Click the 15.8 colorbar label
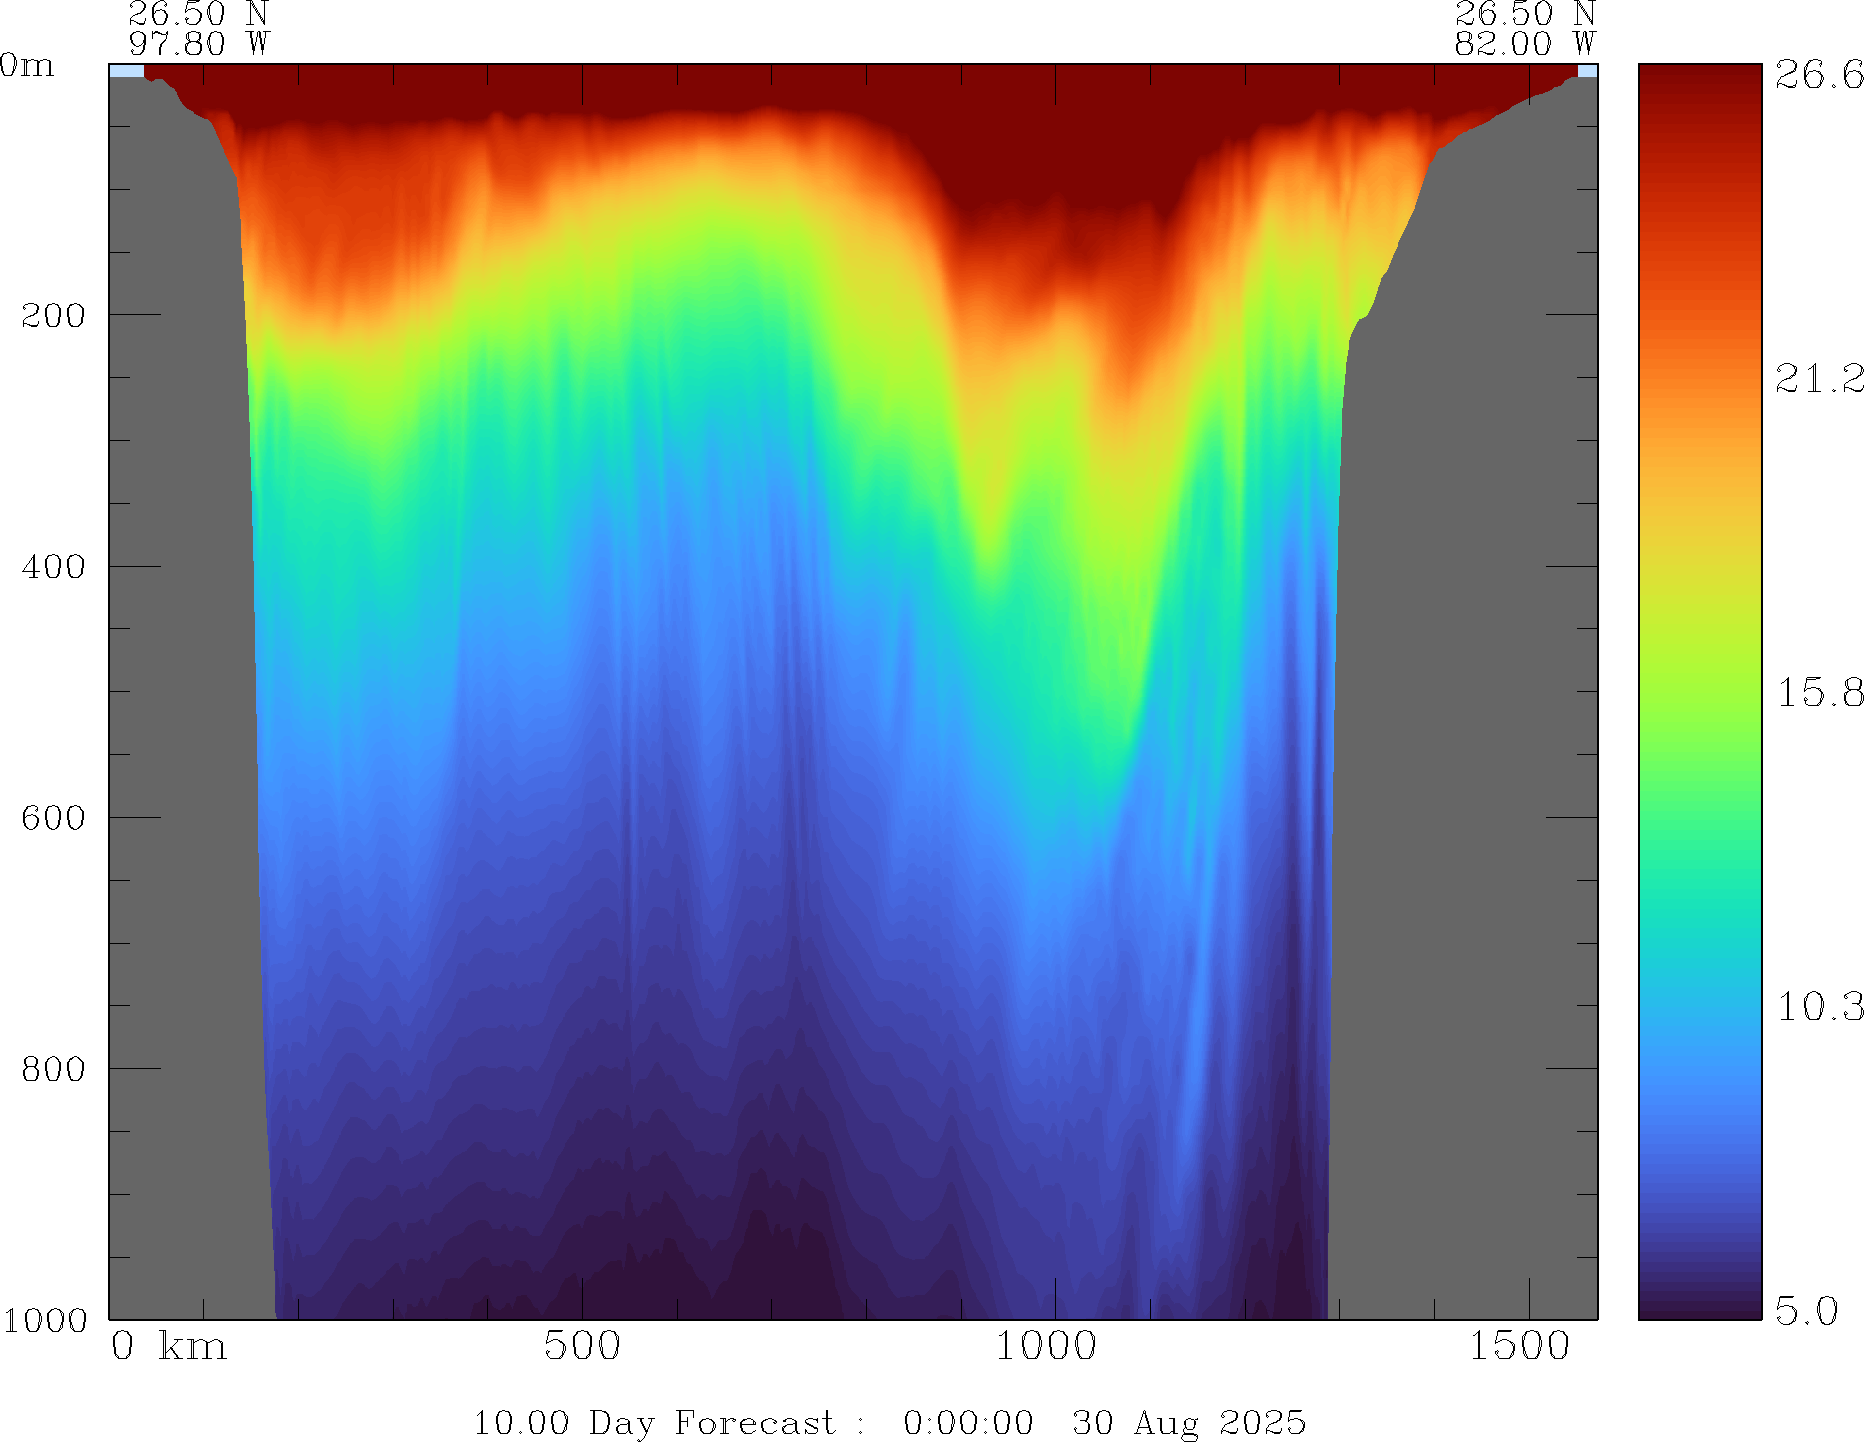 (x=1818, y=693)
